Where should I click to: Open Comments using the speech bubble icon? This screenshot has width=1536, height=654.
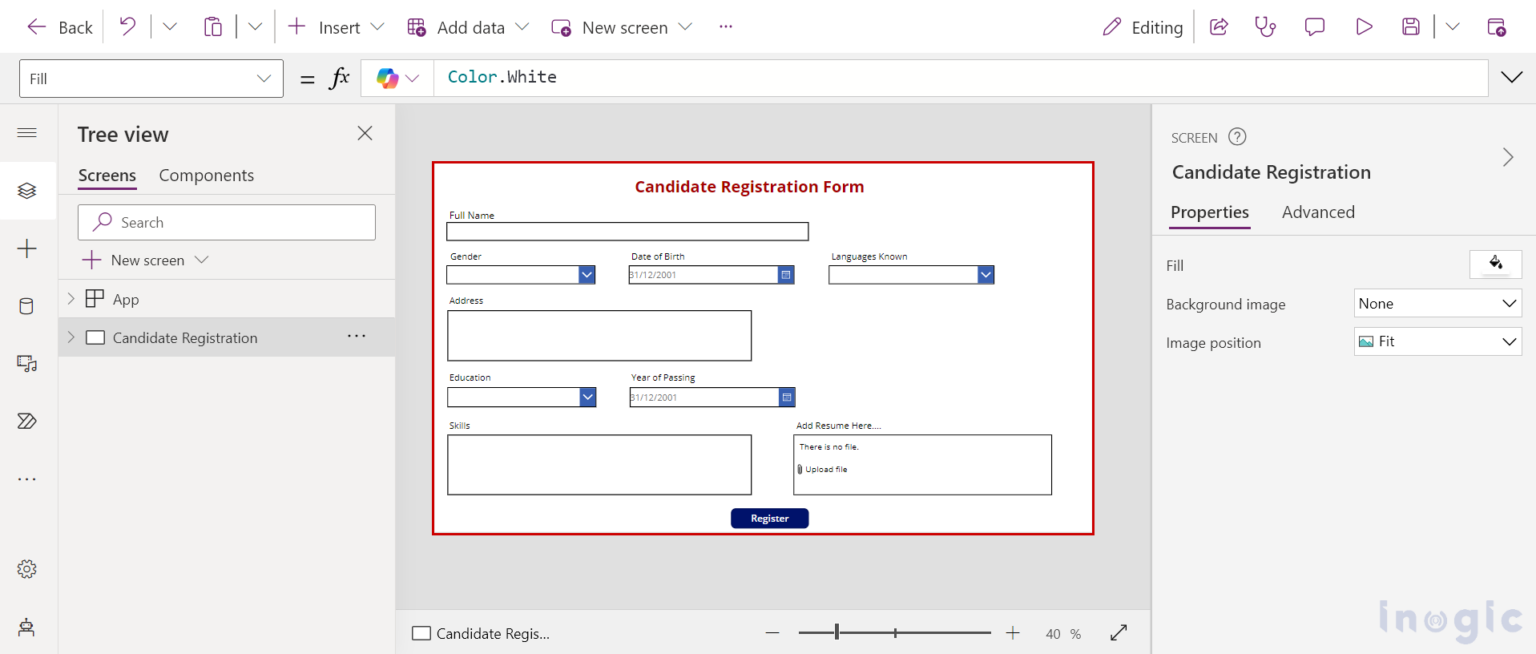pos(1314,27)
